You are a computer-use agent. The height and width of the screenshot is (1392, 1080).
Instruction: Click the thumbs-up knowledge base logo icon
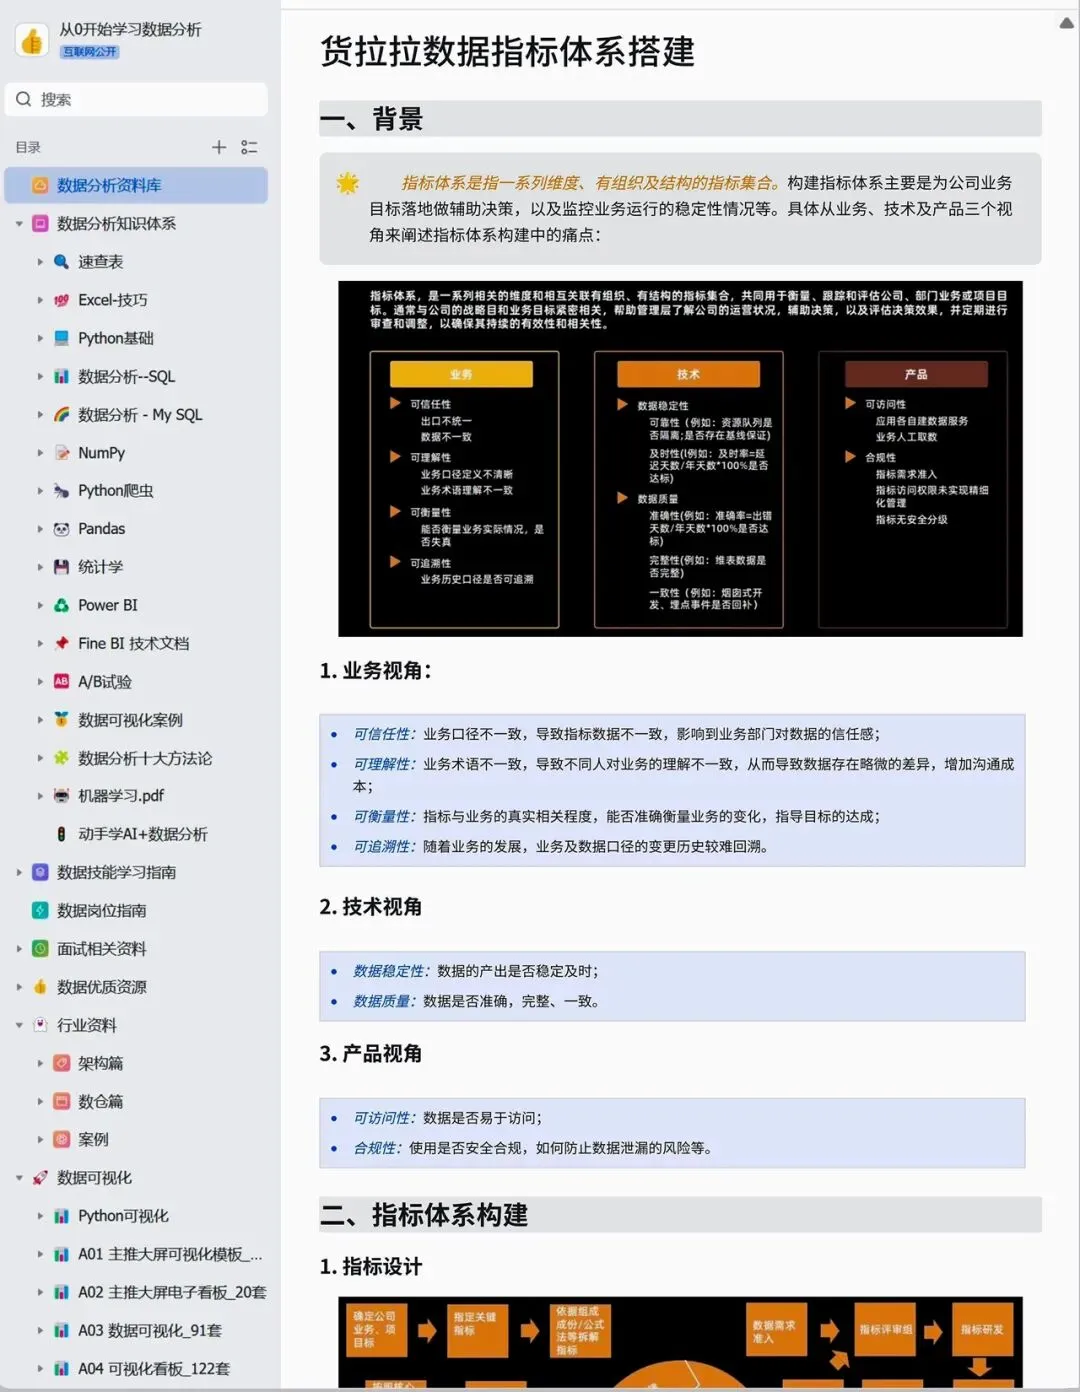[32, 40]
